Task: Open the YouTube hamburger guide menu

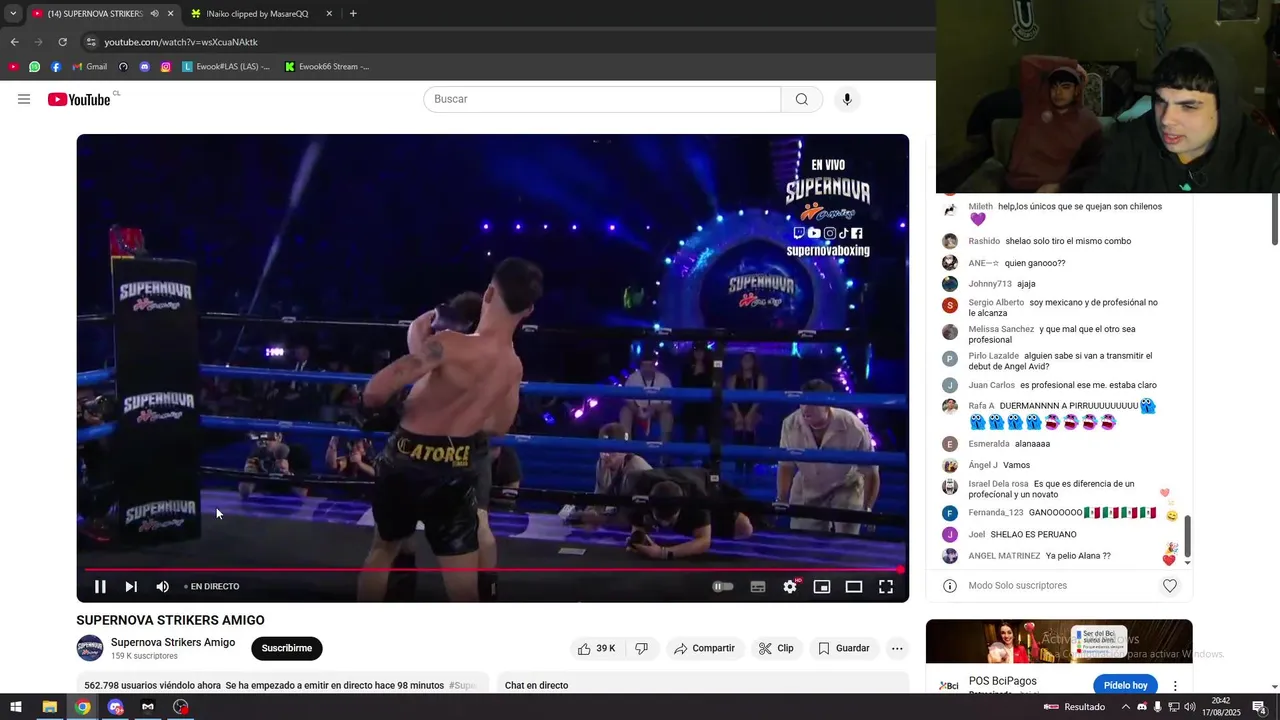Action: (24, 99)
